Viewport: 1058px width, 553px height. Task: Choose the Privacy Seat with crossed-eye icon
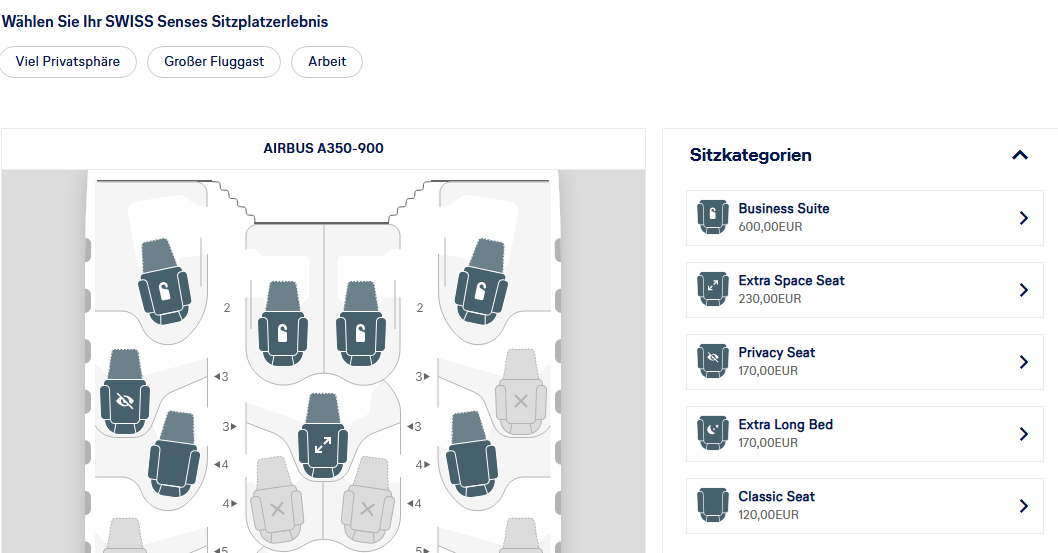125,392
